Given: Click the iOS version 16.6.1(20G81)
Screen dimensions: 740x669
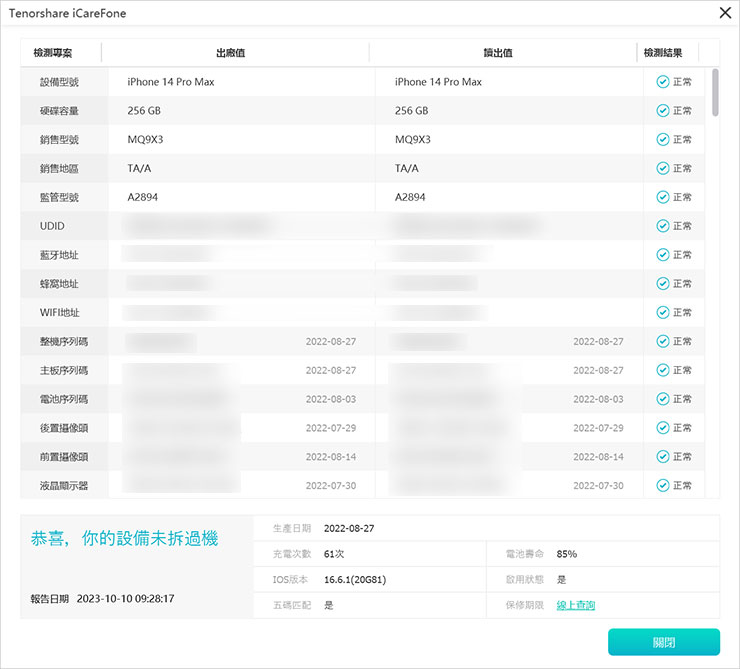Looking at the screenshot, I should pyautogui.click(x=355, y=579).
